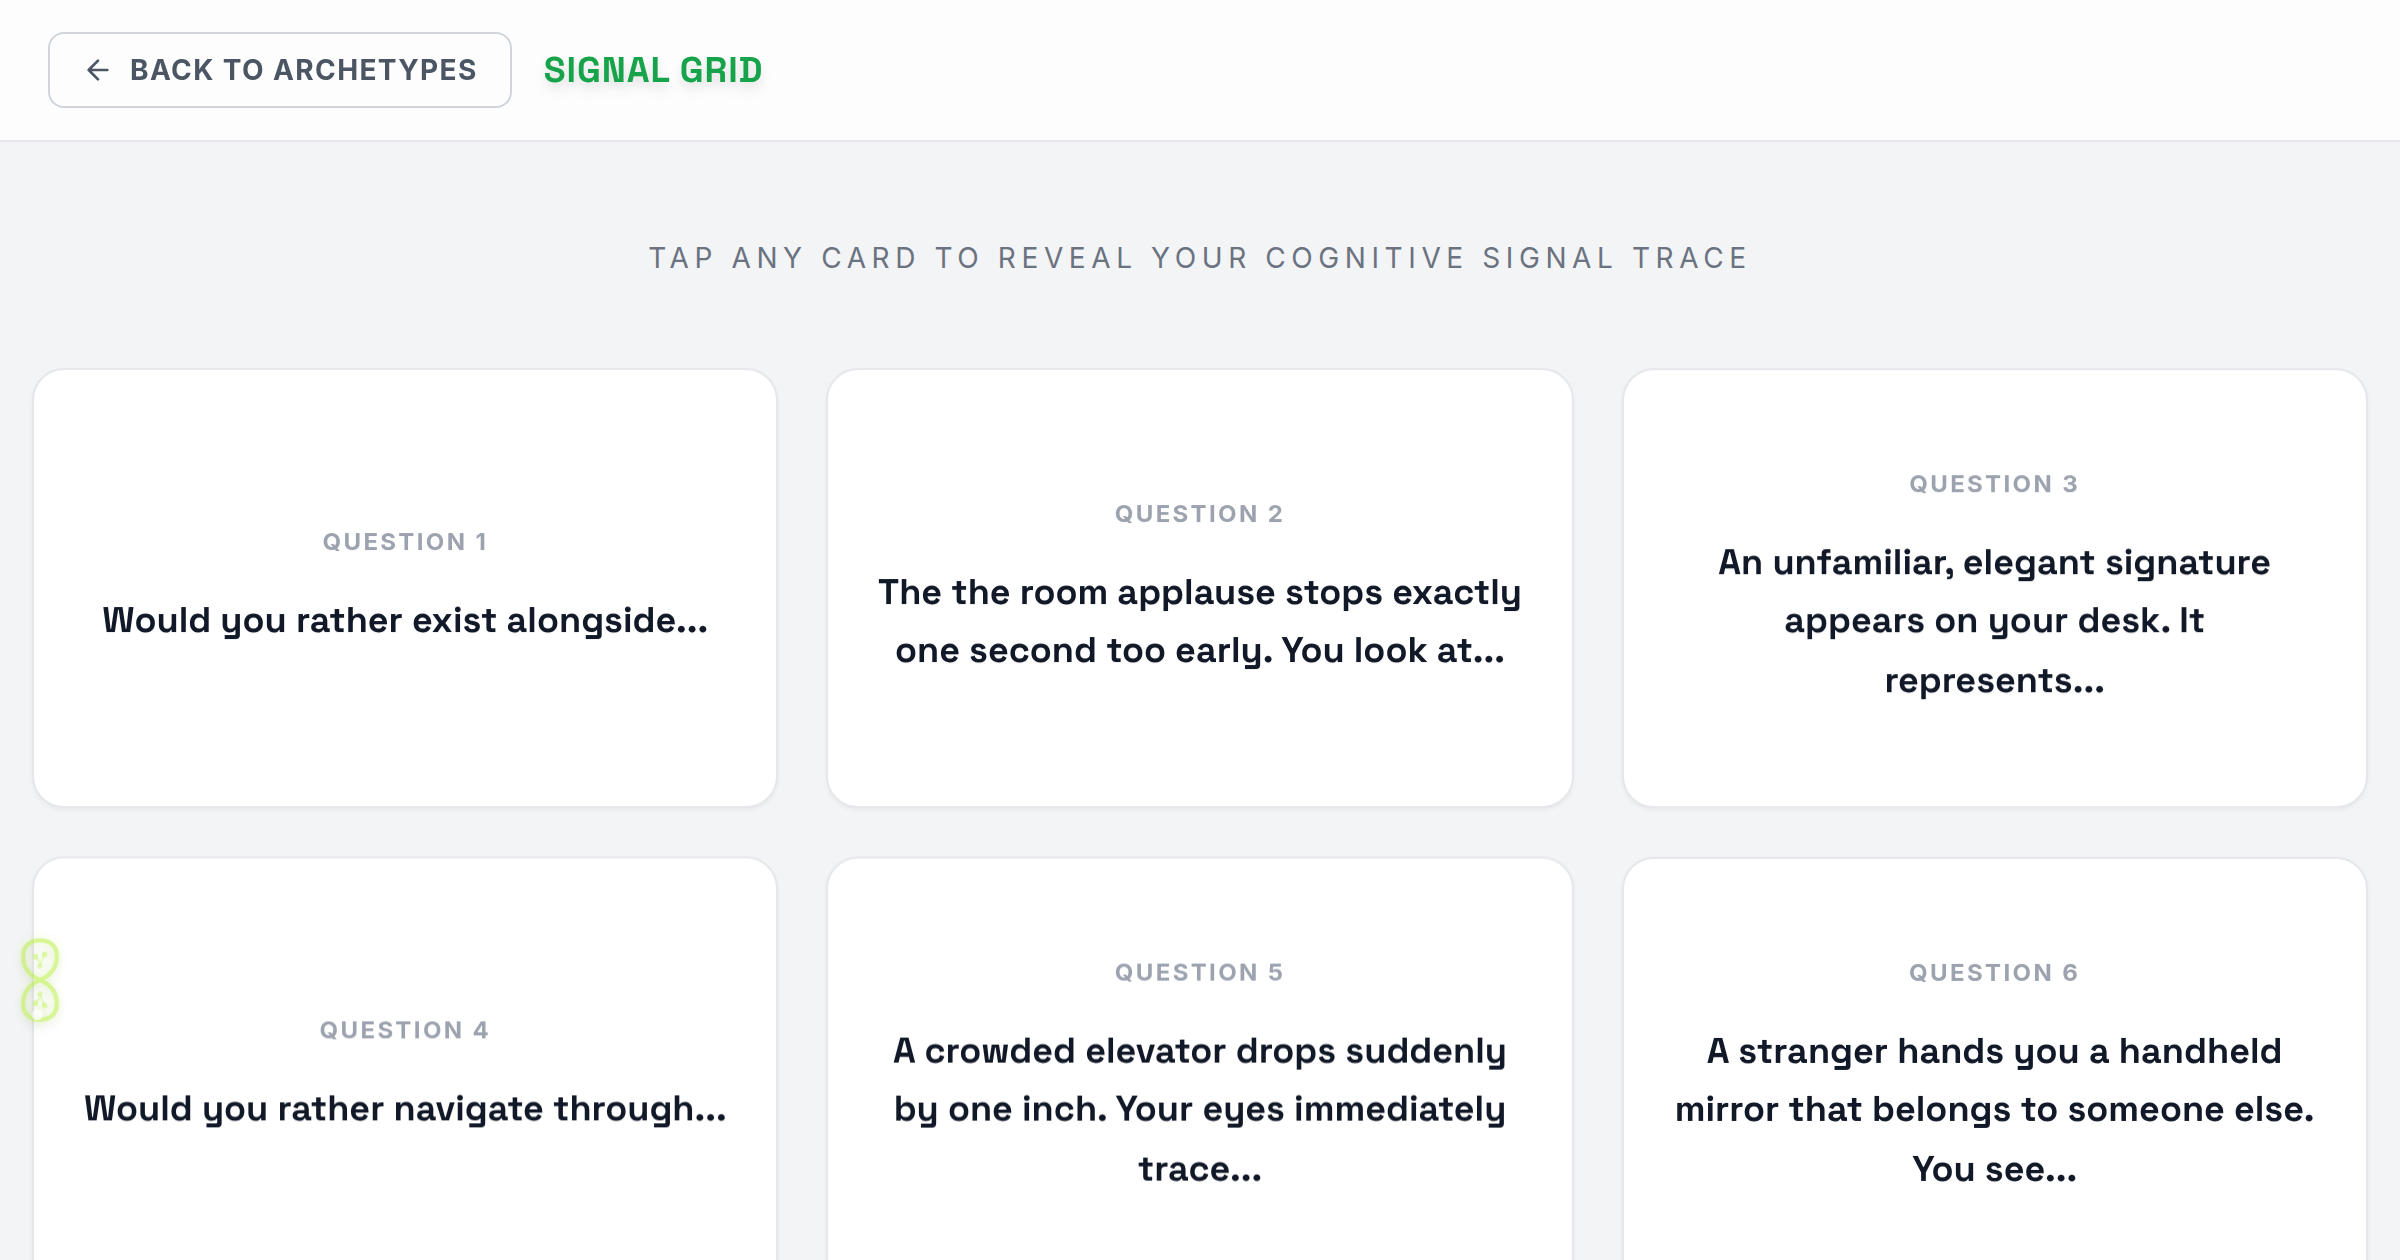Image resolution: width=2400 pixels, height=1260 pixels.
Task: Click the QUESTION 4 label
Action: pyautogui.click(x=405, y=1030)
